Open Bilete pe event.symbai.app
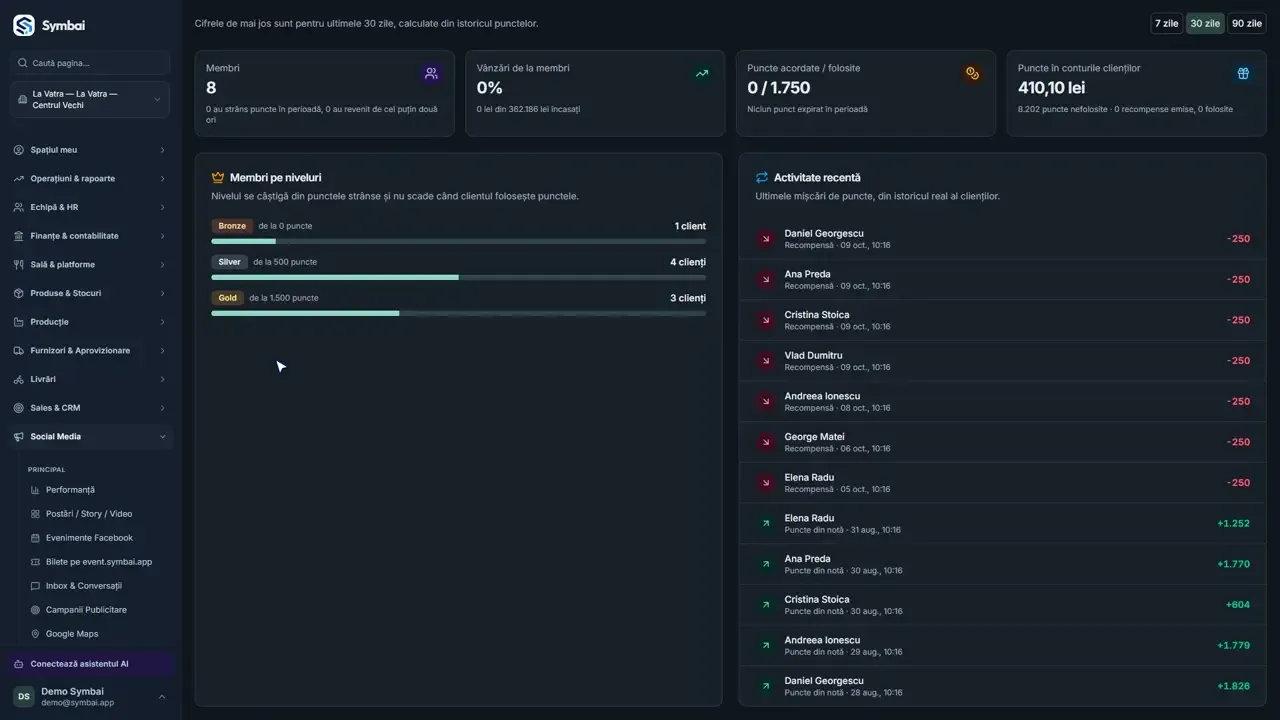Viewport: 1280px width, 720px height. click(x=98, y=562)
